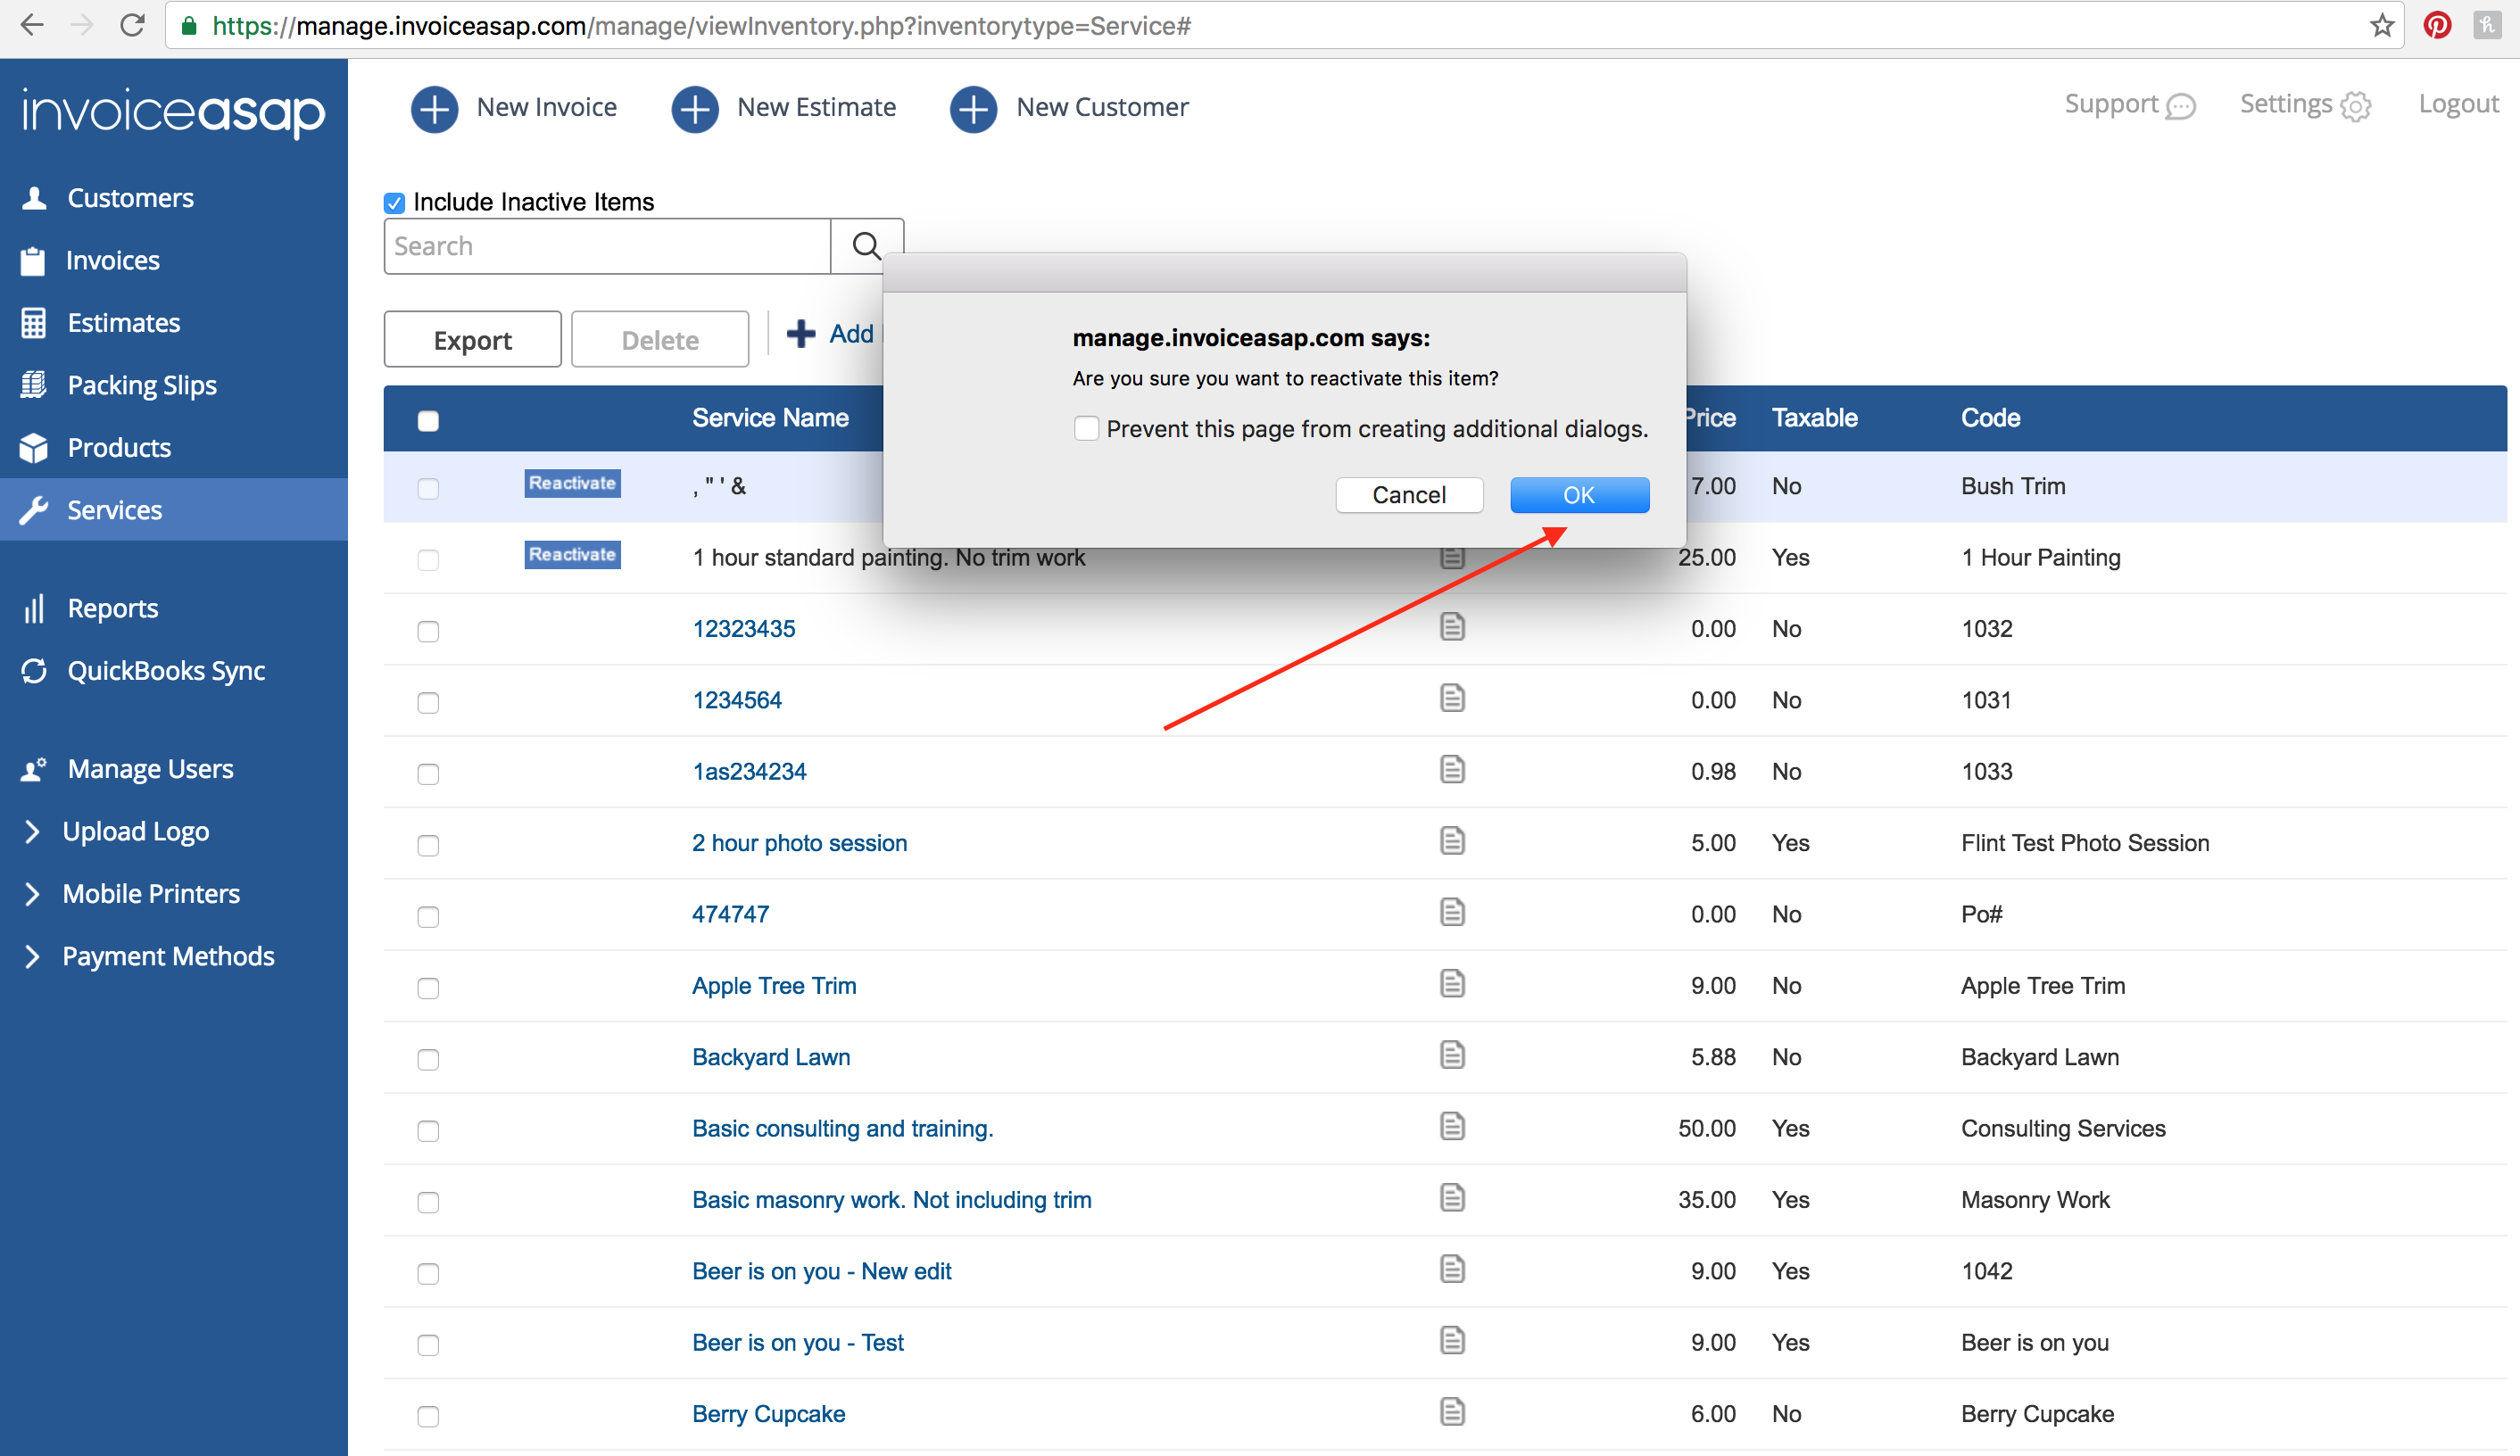The width and height of the screenshot is (2520, 1456).
Task: Sort by Service Name column header
Action: (770, 418)
